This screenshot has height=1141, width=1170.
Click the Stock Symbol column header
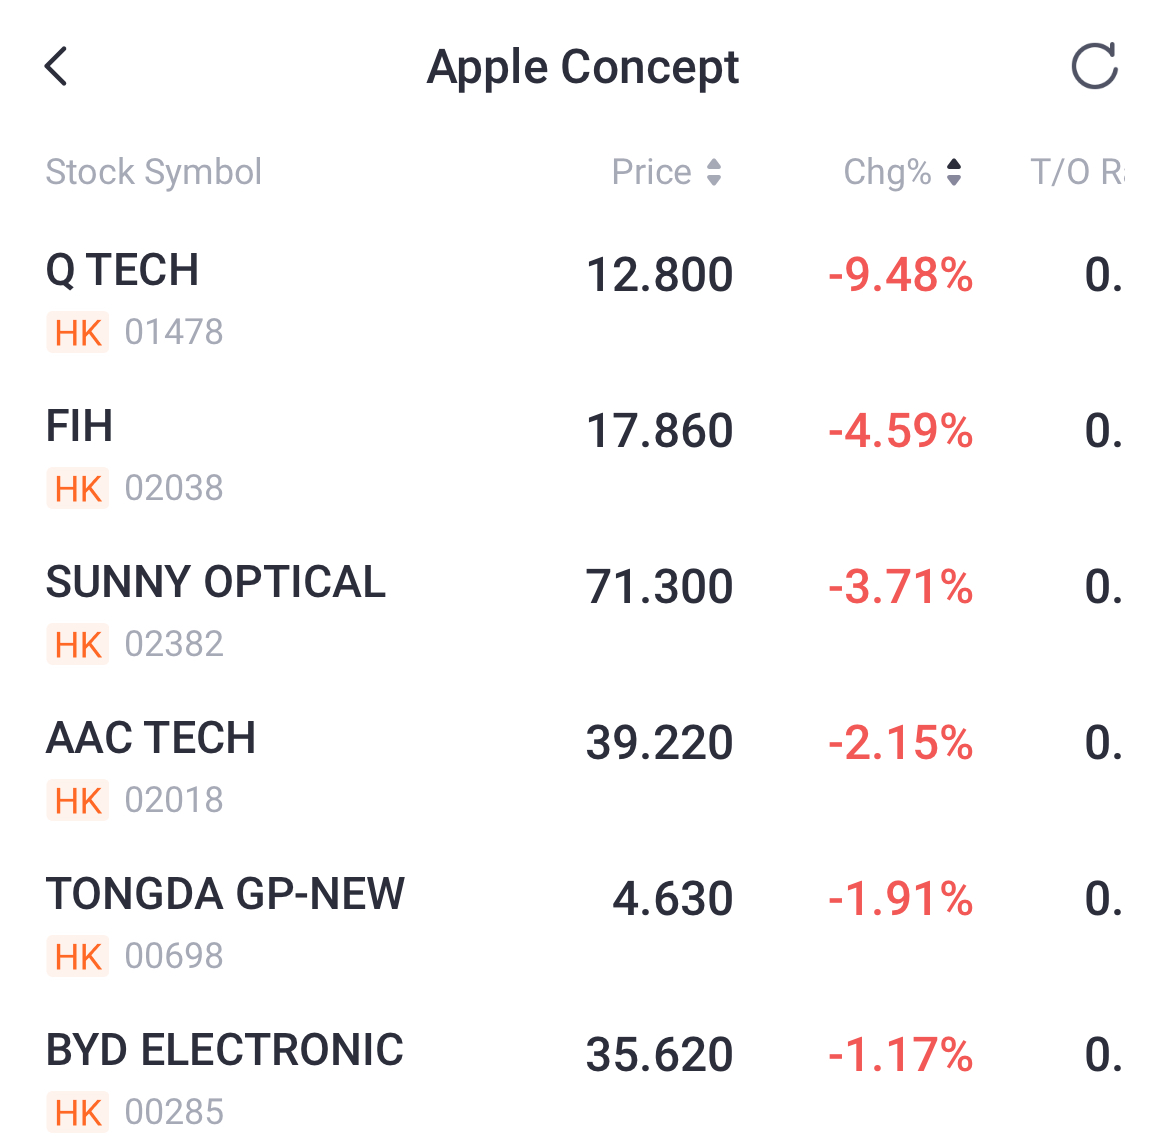[154, 172]
